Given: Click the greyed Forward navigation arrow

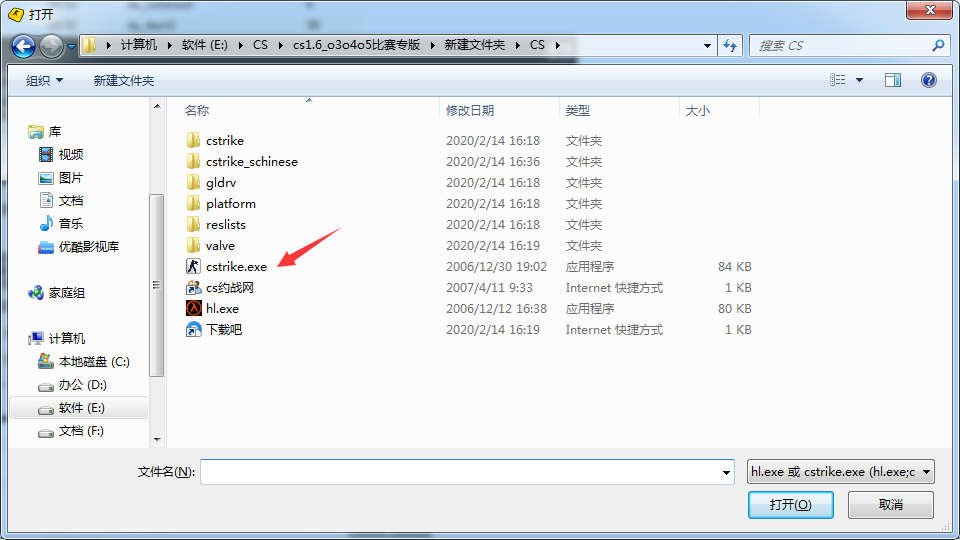Looking at the screenshot, I should tap(51, 46).
